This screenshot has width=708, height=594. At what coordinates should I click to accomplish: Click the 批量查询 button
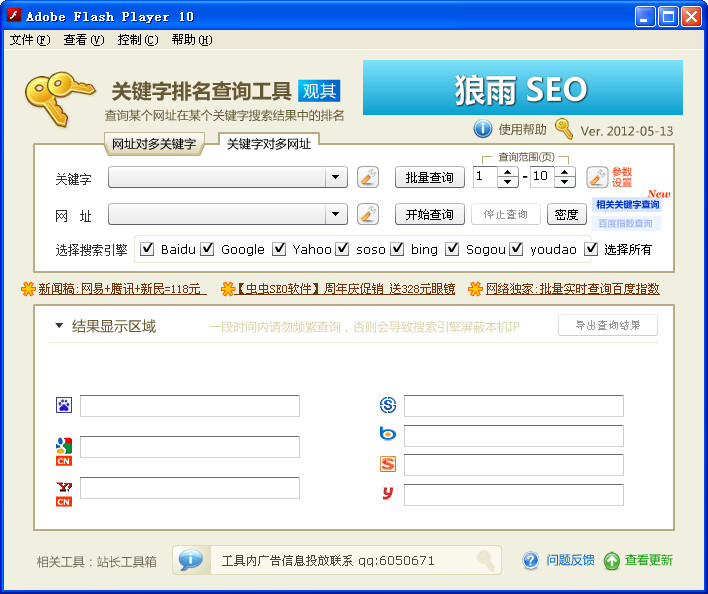point(429,178)
